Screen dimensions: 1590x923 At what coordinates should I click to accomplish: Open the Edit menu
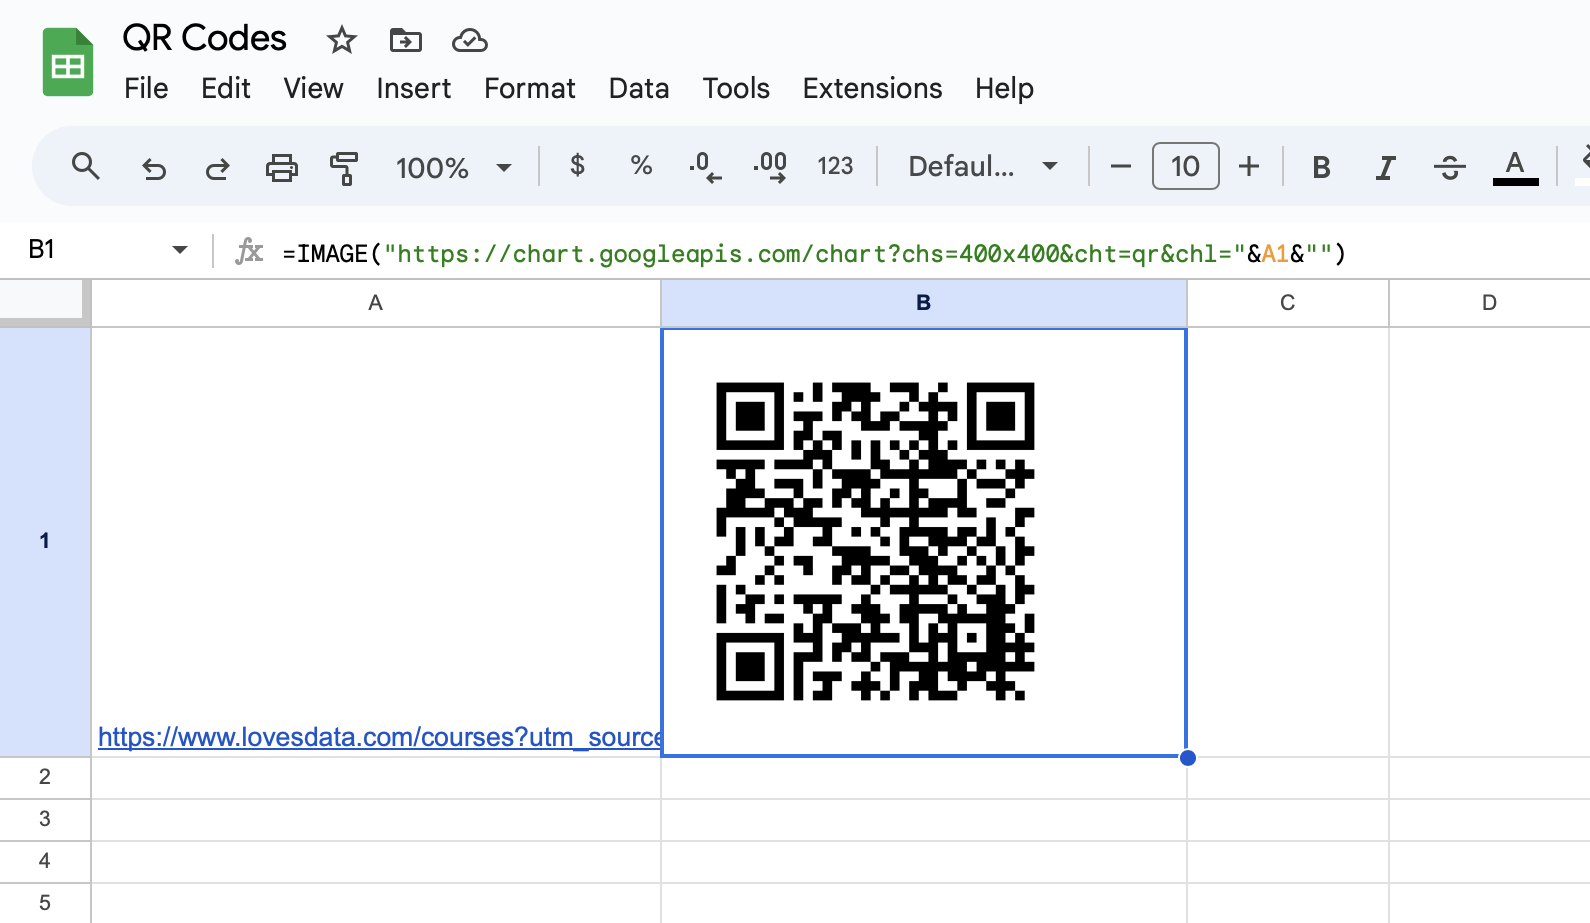[225, 88]
